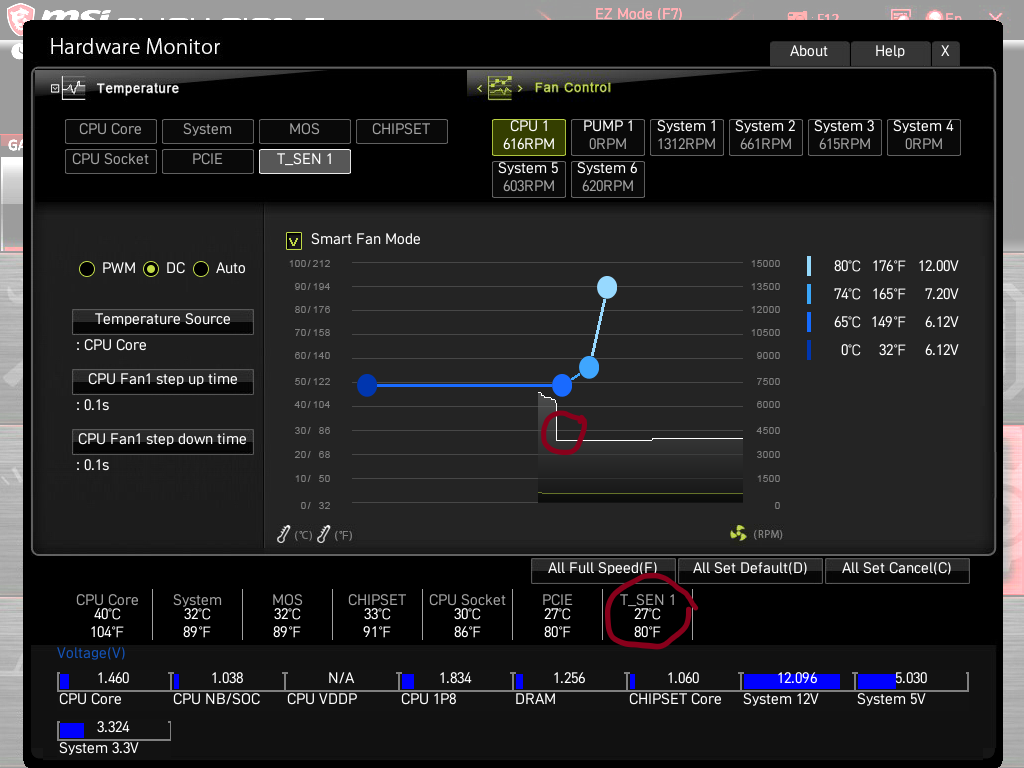Click All Set Cancel(C) button

897,569
